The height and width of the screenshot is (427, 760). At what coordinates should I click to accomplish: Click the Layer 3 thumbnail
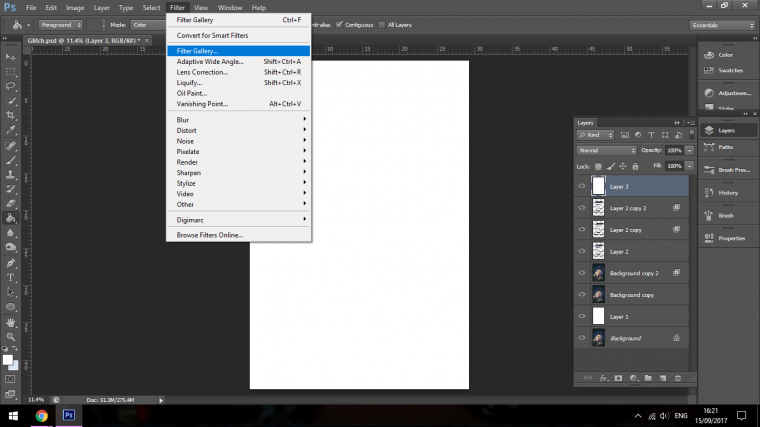[599, 186]
